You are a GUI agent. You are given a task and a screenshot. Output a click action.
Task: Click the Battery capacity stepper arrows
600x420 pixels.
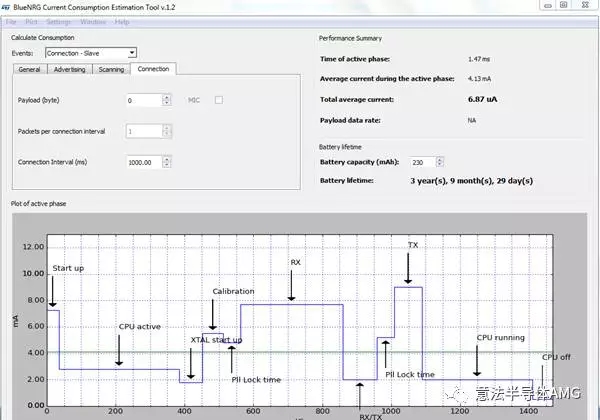(440, 162)
